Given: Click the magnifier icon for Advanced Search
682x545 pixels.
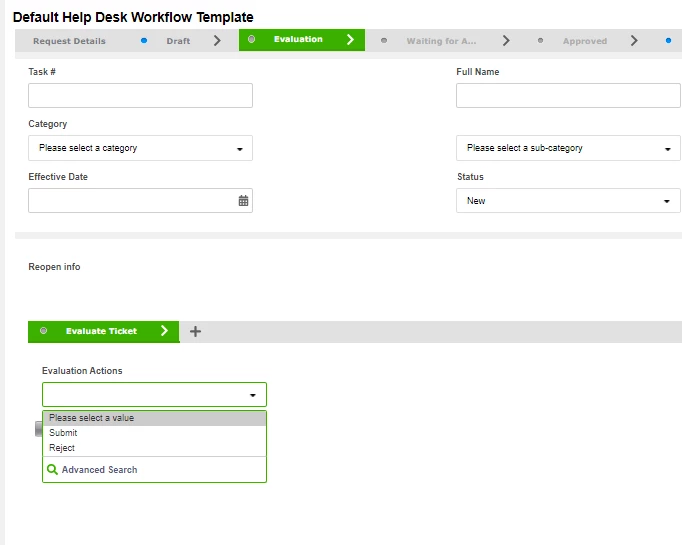Looking at the screenshot, I should tap(53, 469).
